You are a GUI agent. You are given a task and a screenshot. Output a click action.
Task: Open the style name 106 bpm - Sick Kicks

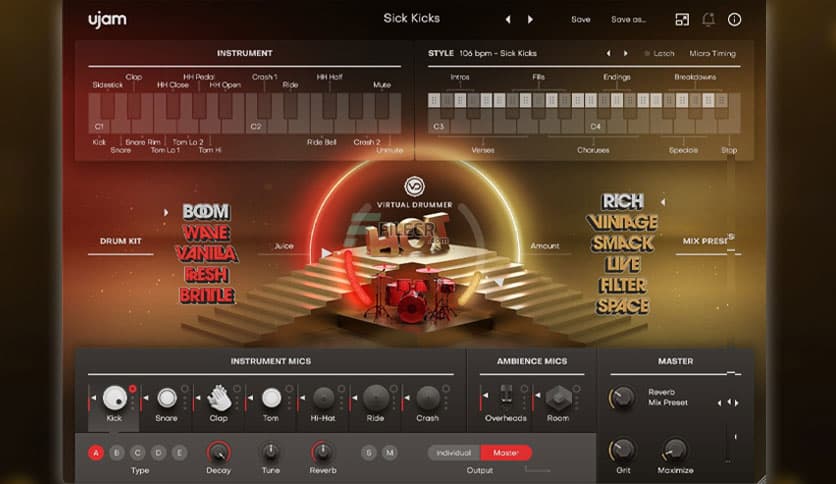[x=498, y=53]
